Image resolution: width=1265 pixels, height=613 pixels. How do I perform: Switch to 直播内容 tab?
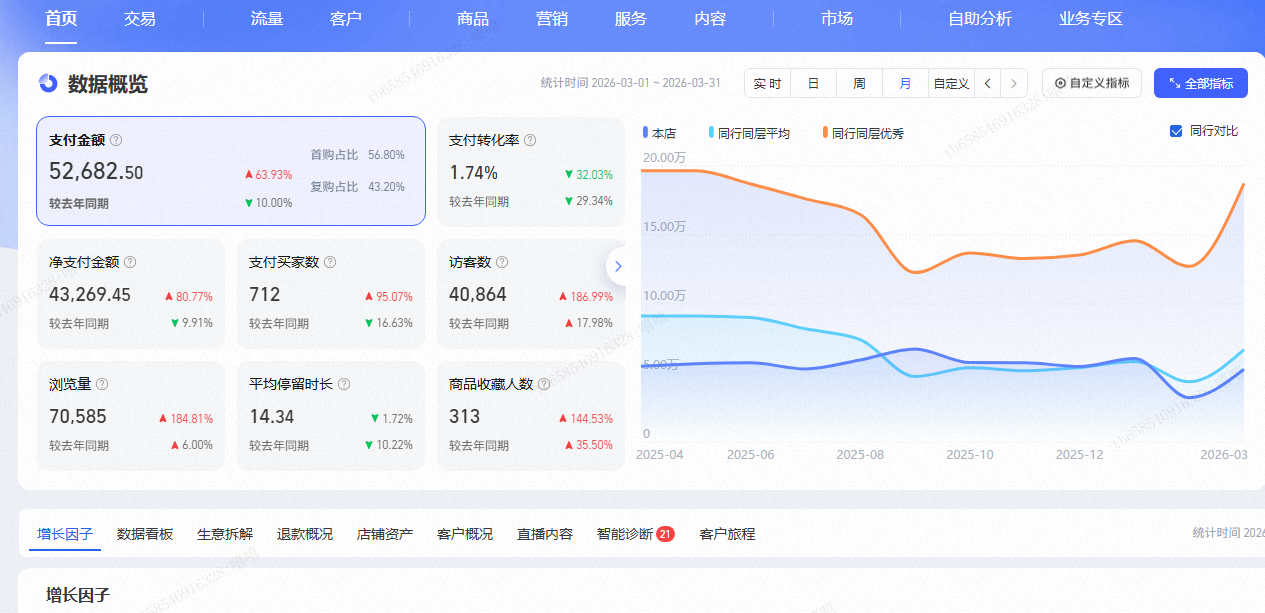(545, 534)
